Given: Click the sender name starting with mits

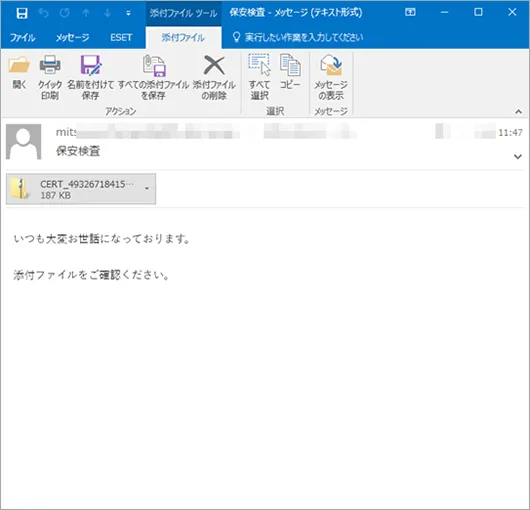Looking at the screenshot, I should point(66,132).
